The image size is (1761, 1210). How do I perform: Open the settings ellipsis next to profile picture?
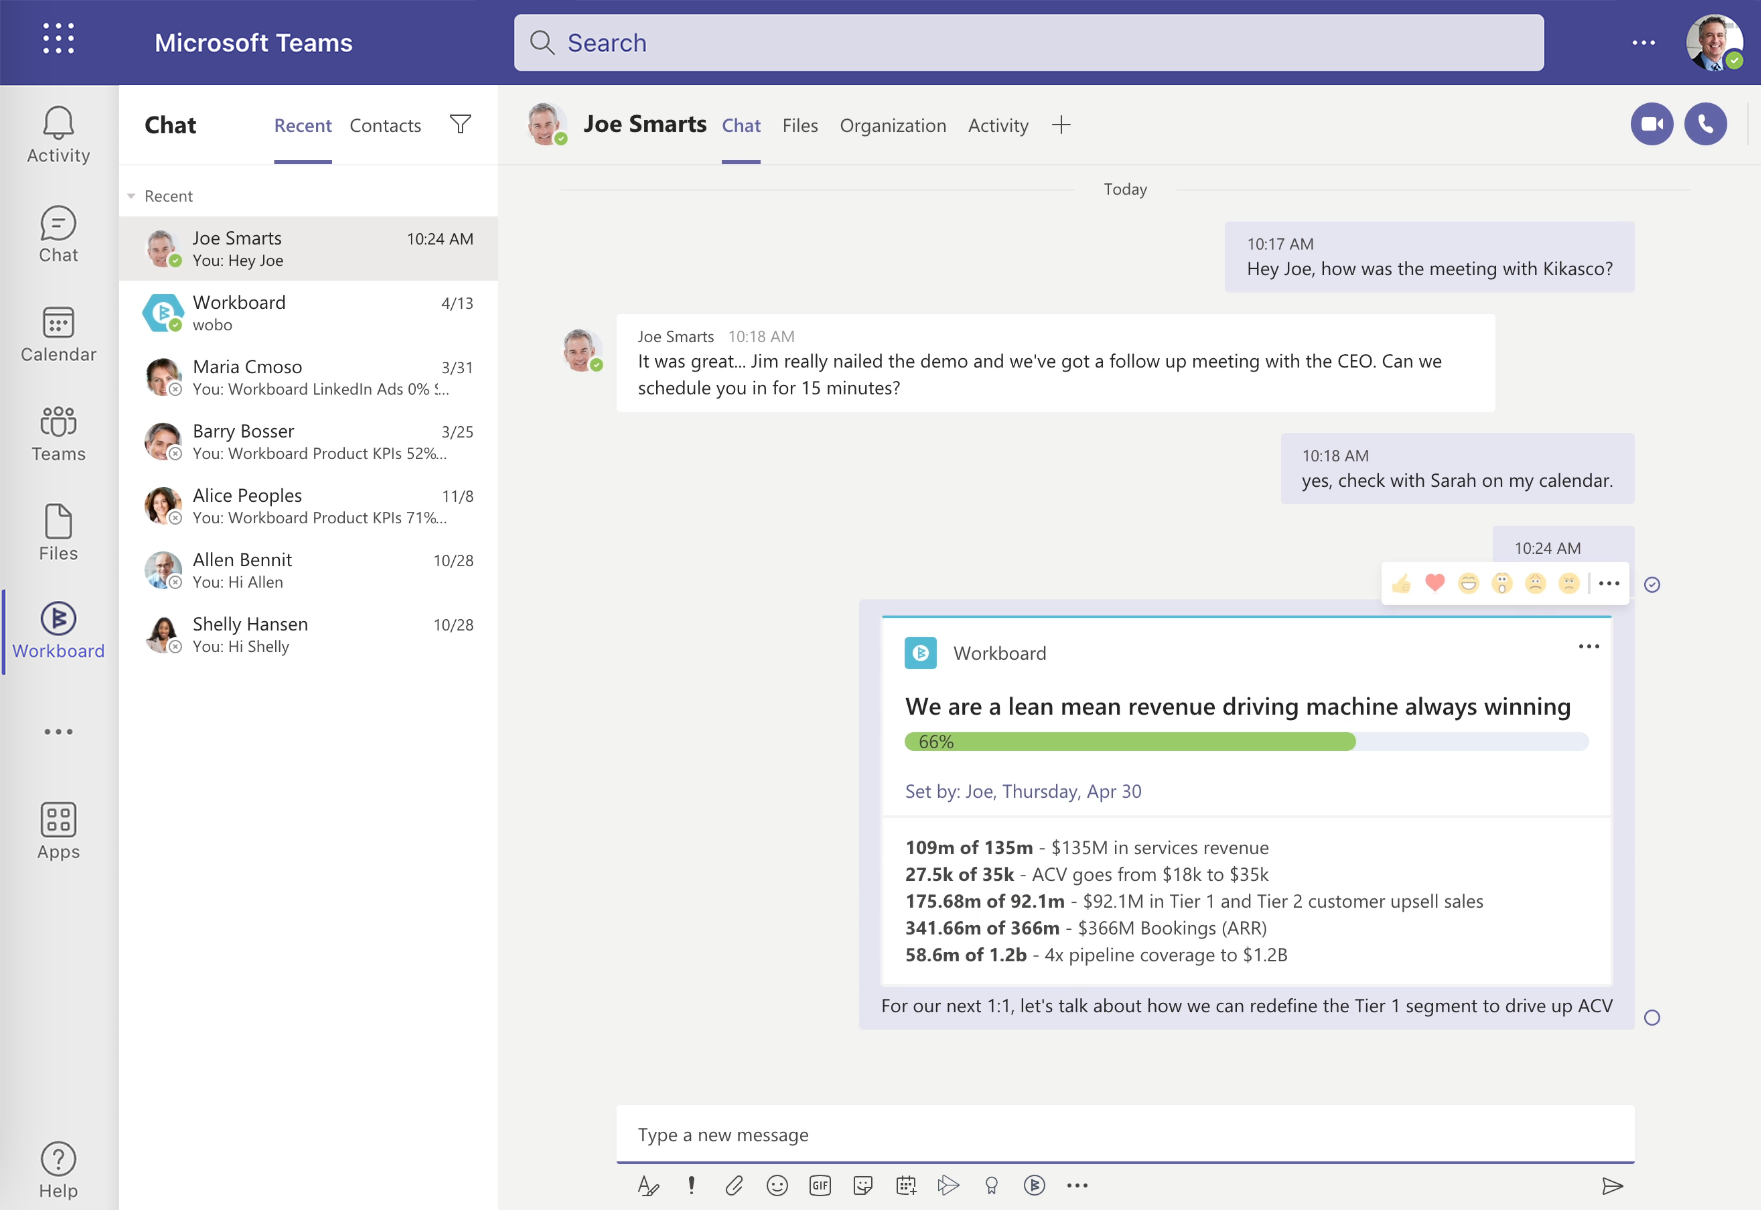click(1643, 43)
